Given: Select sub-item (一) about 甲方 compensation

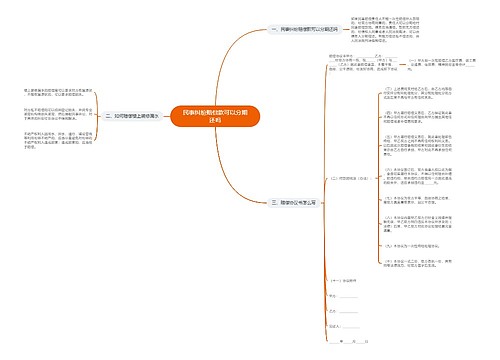Looking at the screenshot, I should pyautogui.click(x=442, y=65).
